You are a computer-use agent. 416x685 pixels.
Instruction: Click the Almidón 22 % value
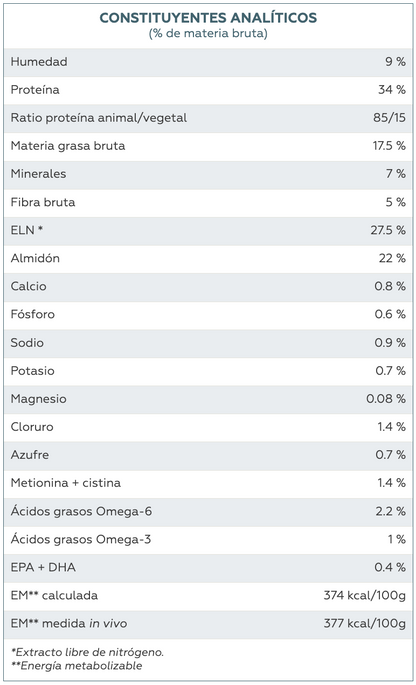pyautogui.click(x=392, y=258)
